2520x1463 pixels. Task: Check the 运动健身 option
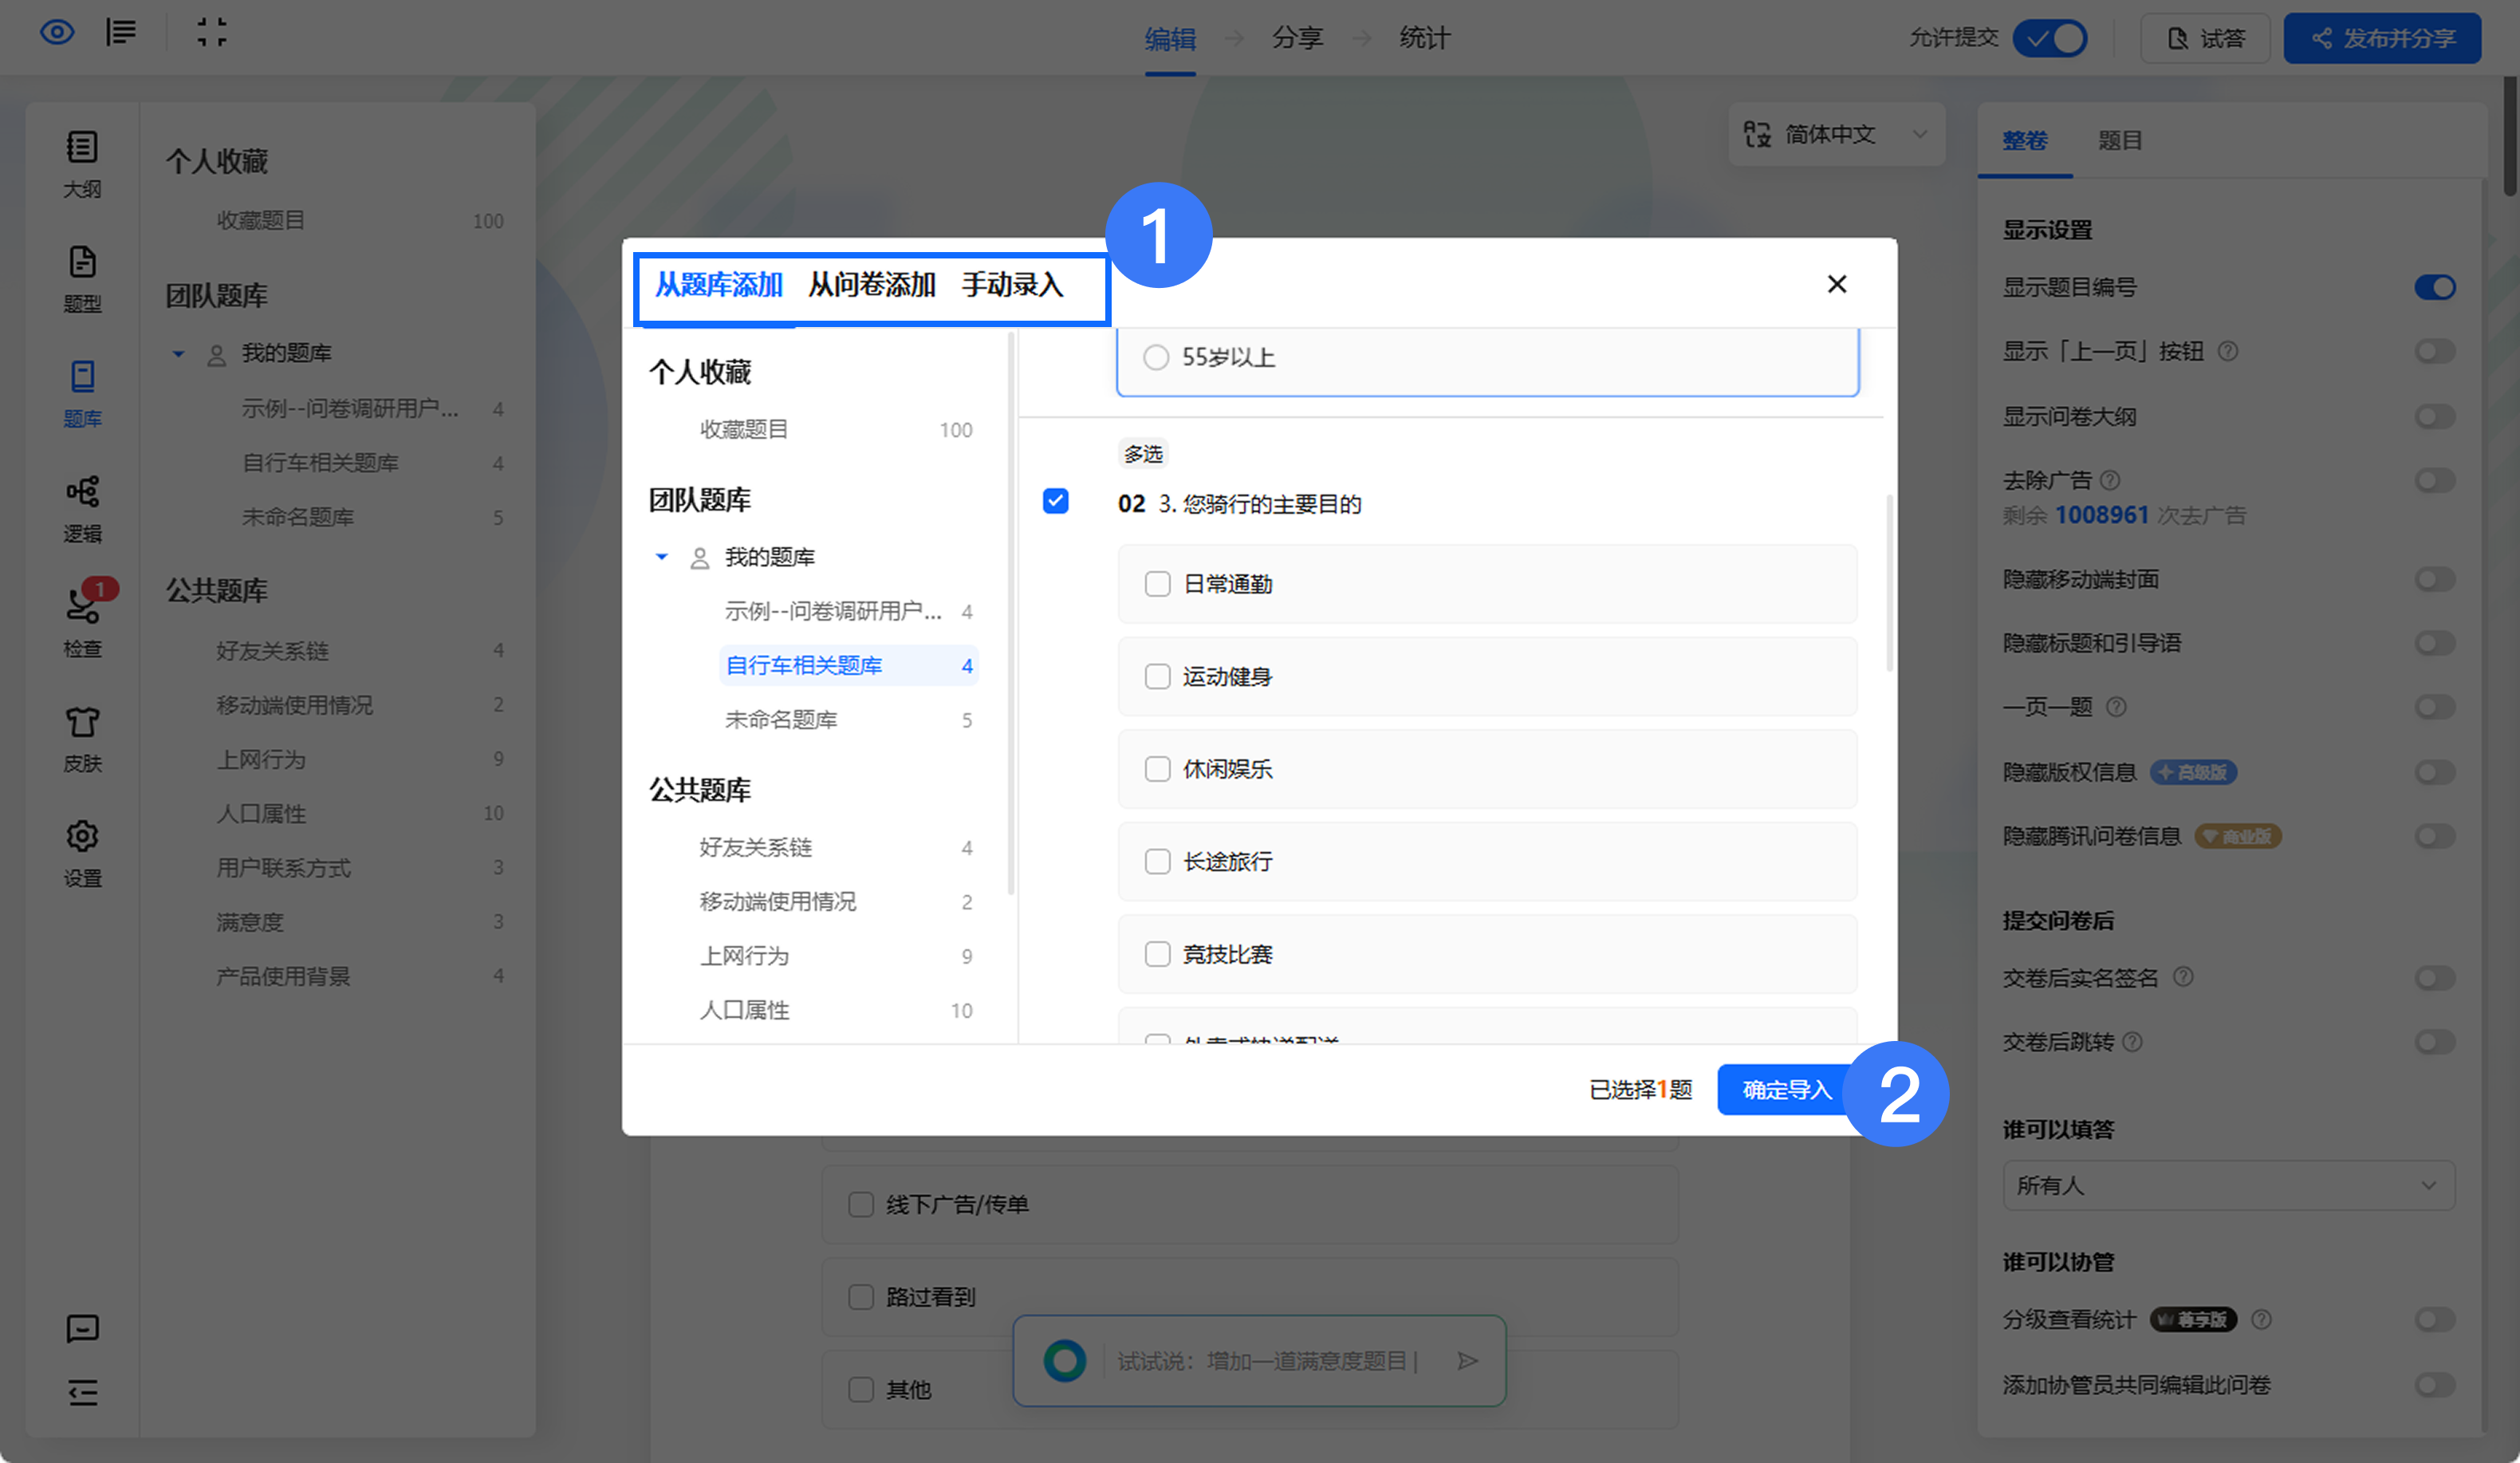[1157, 677]
